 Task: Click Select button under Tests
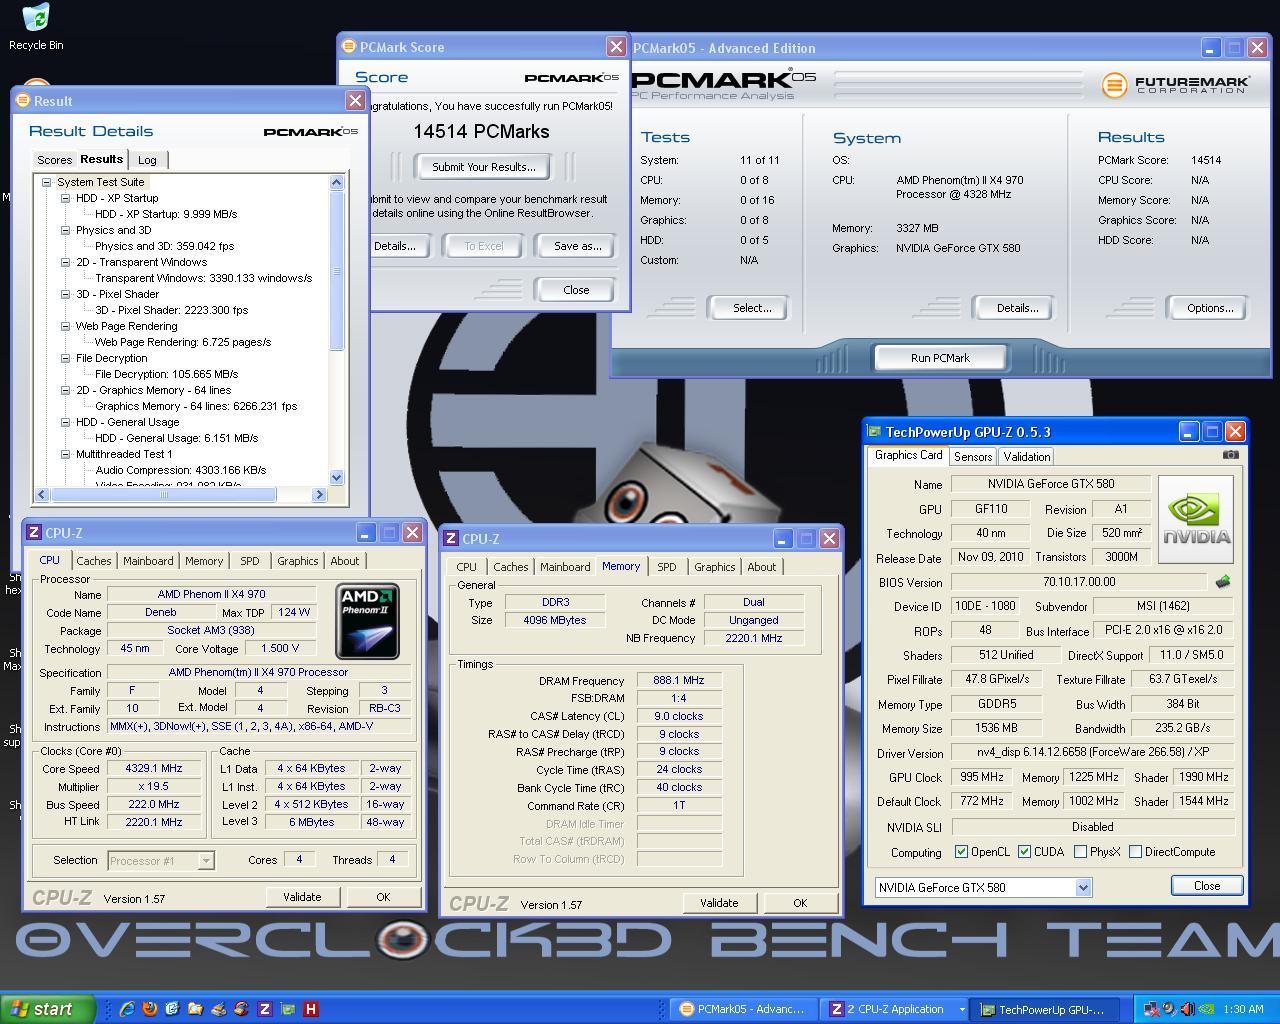coord(751,308)
